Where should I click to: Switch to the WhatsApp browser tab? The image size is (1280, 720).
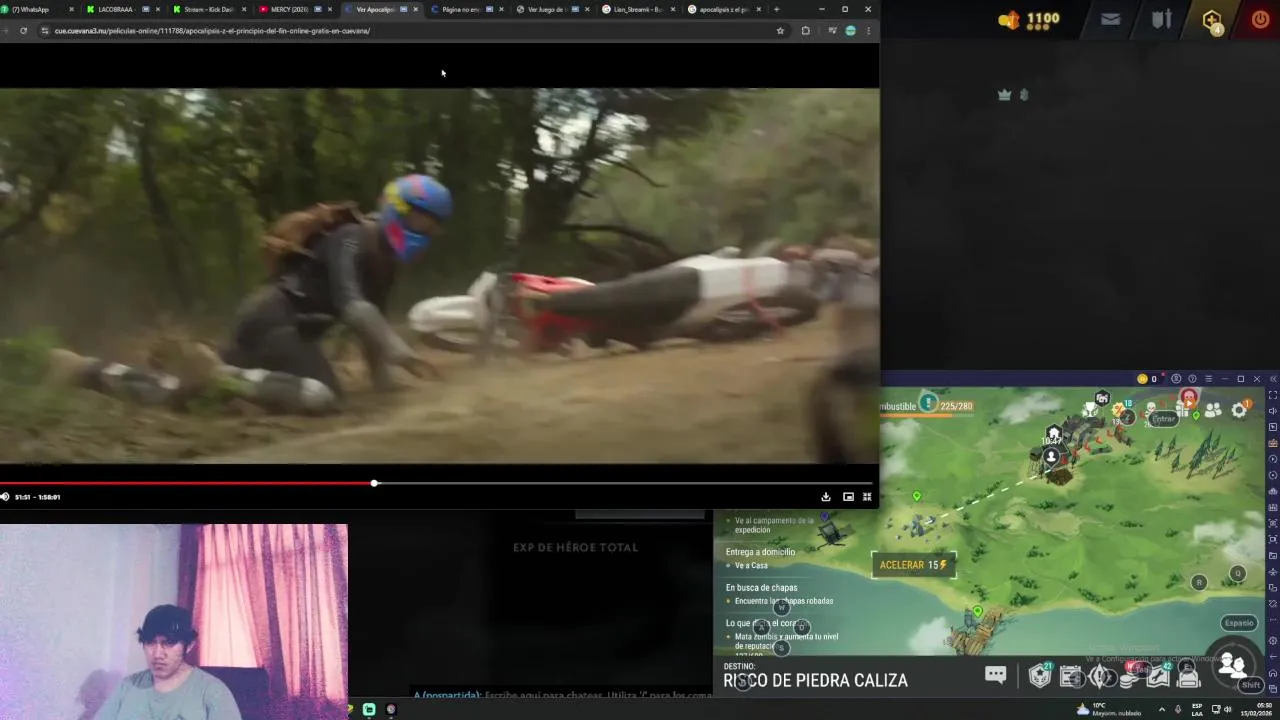tap(38, 9)
